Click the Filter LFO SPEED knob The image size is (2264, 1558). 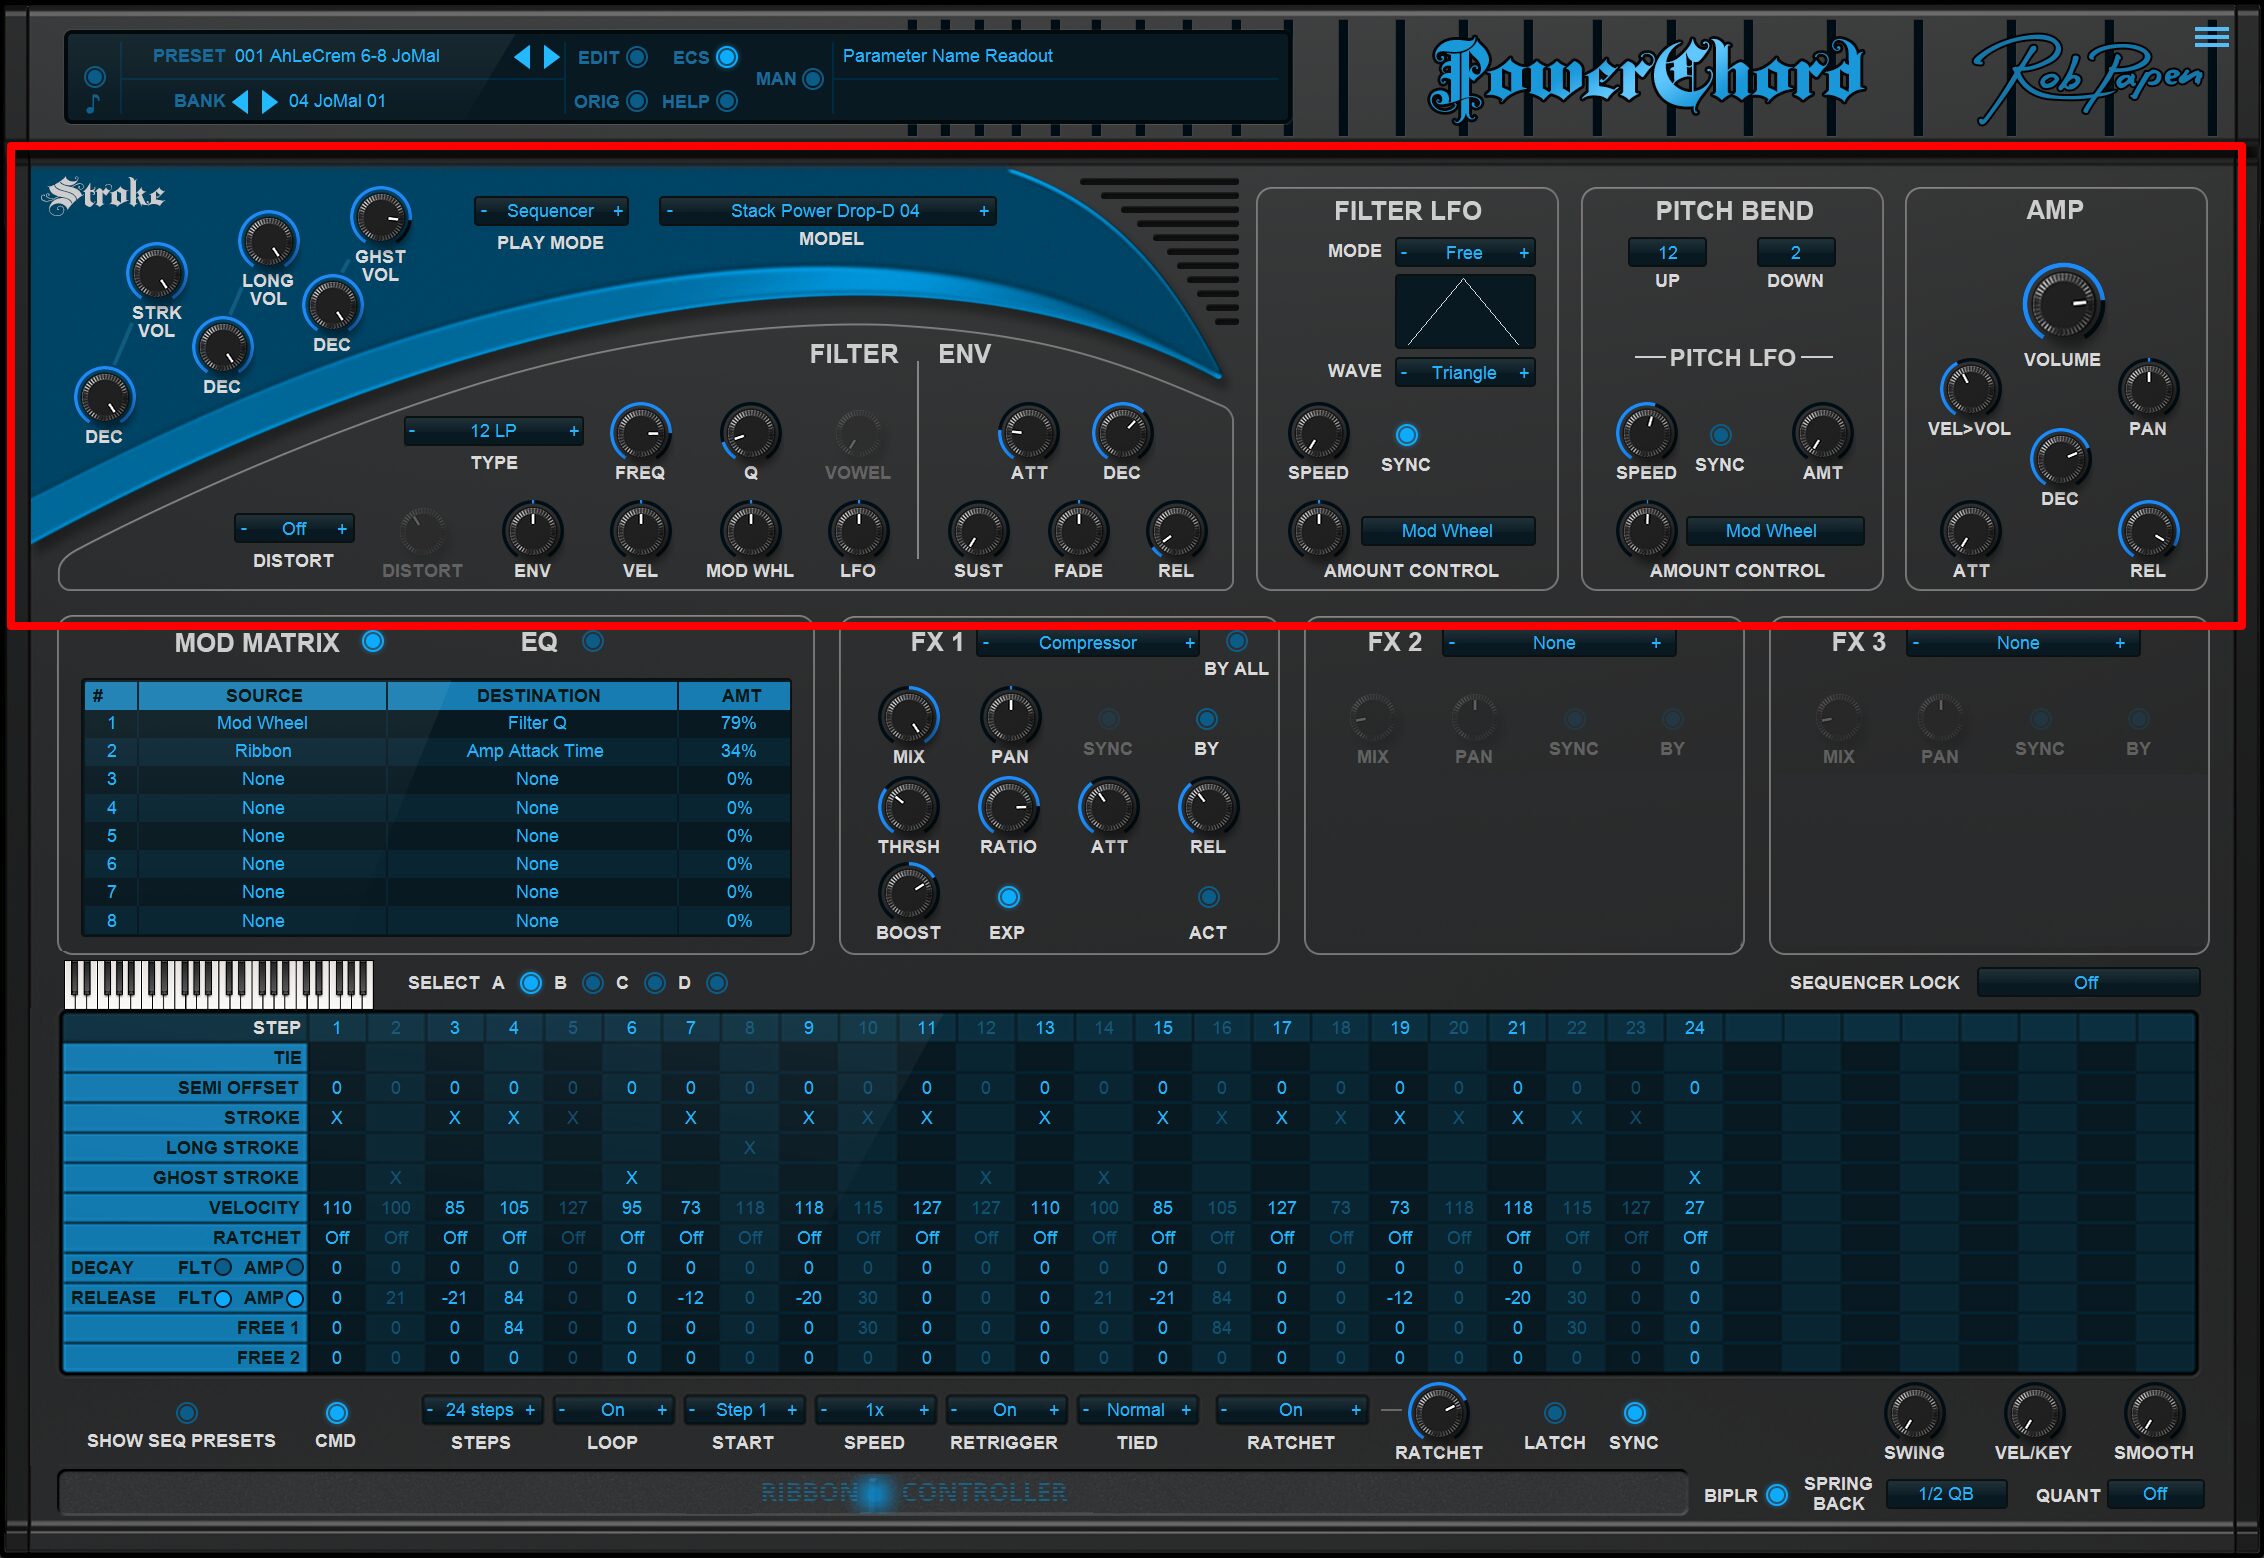[x=1318, y=433]
